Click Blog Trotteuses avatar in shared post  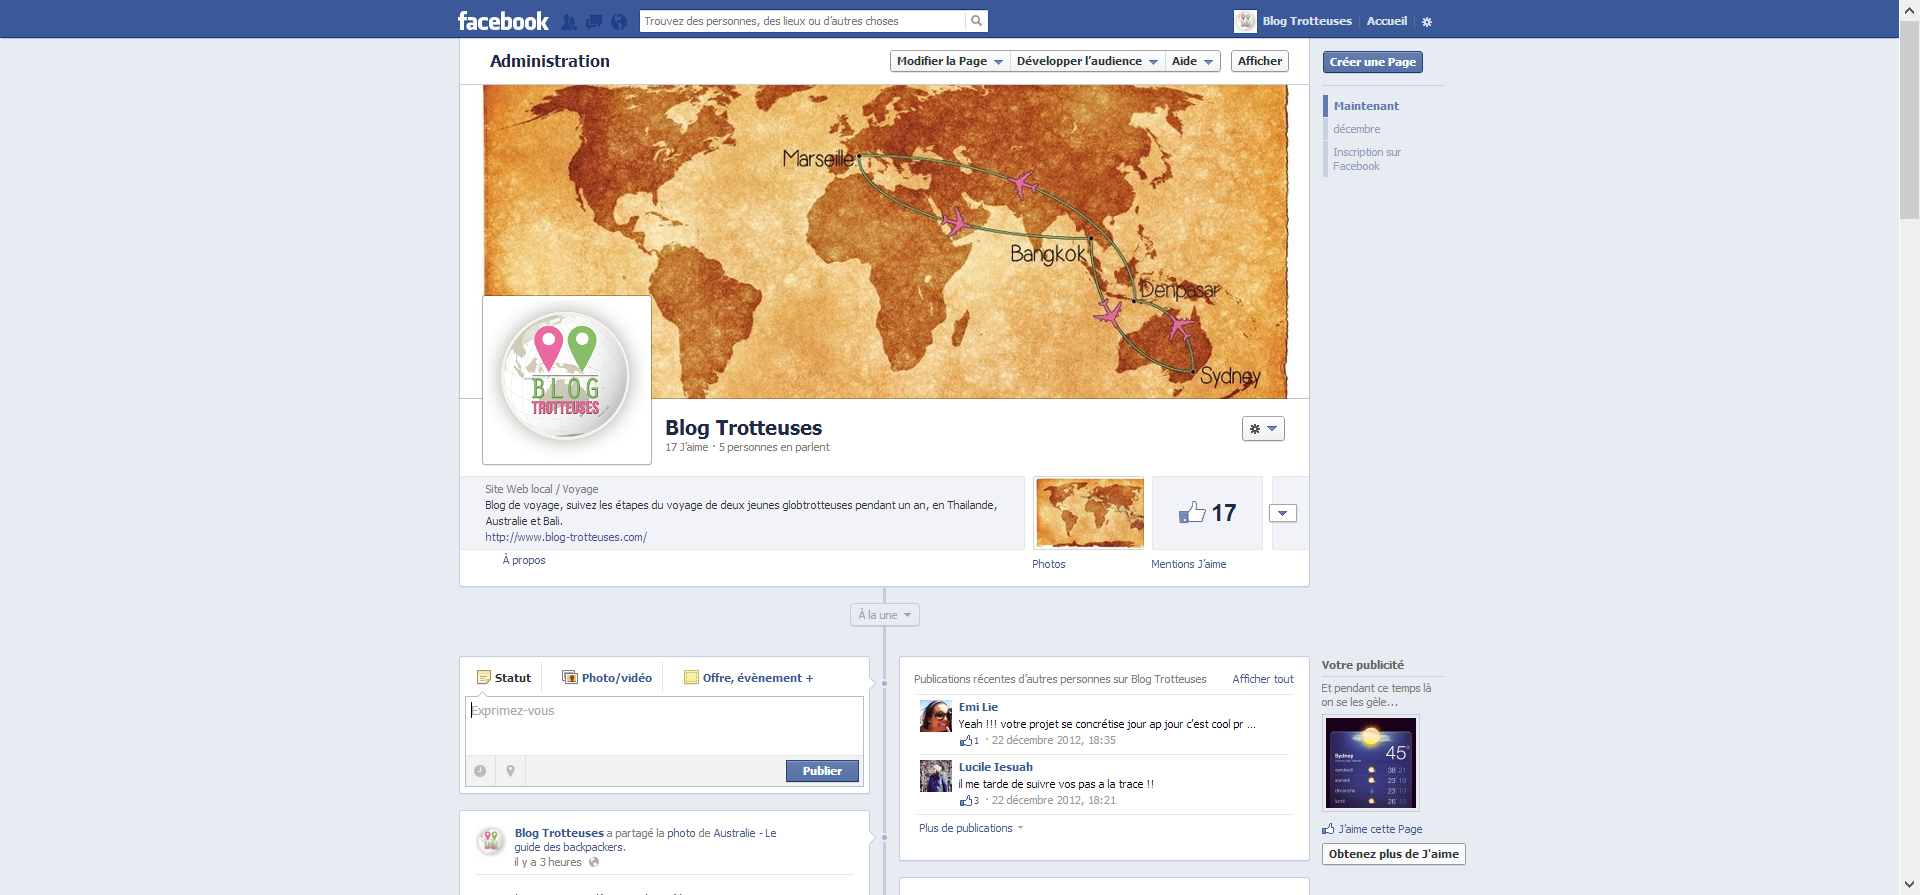coord(490,841)
